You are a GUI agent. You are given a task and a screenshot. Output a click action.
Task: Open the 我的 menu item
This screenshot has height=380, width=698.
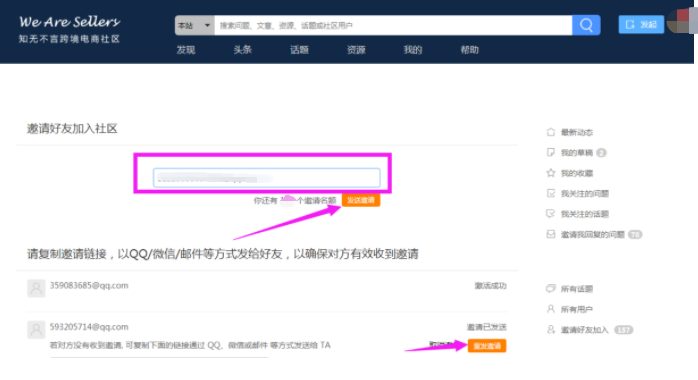pos(413,50)
